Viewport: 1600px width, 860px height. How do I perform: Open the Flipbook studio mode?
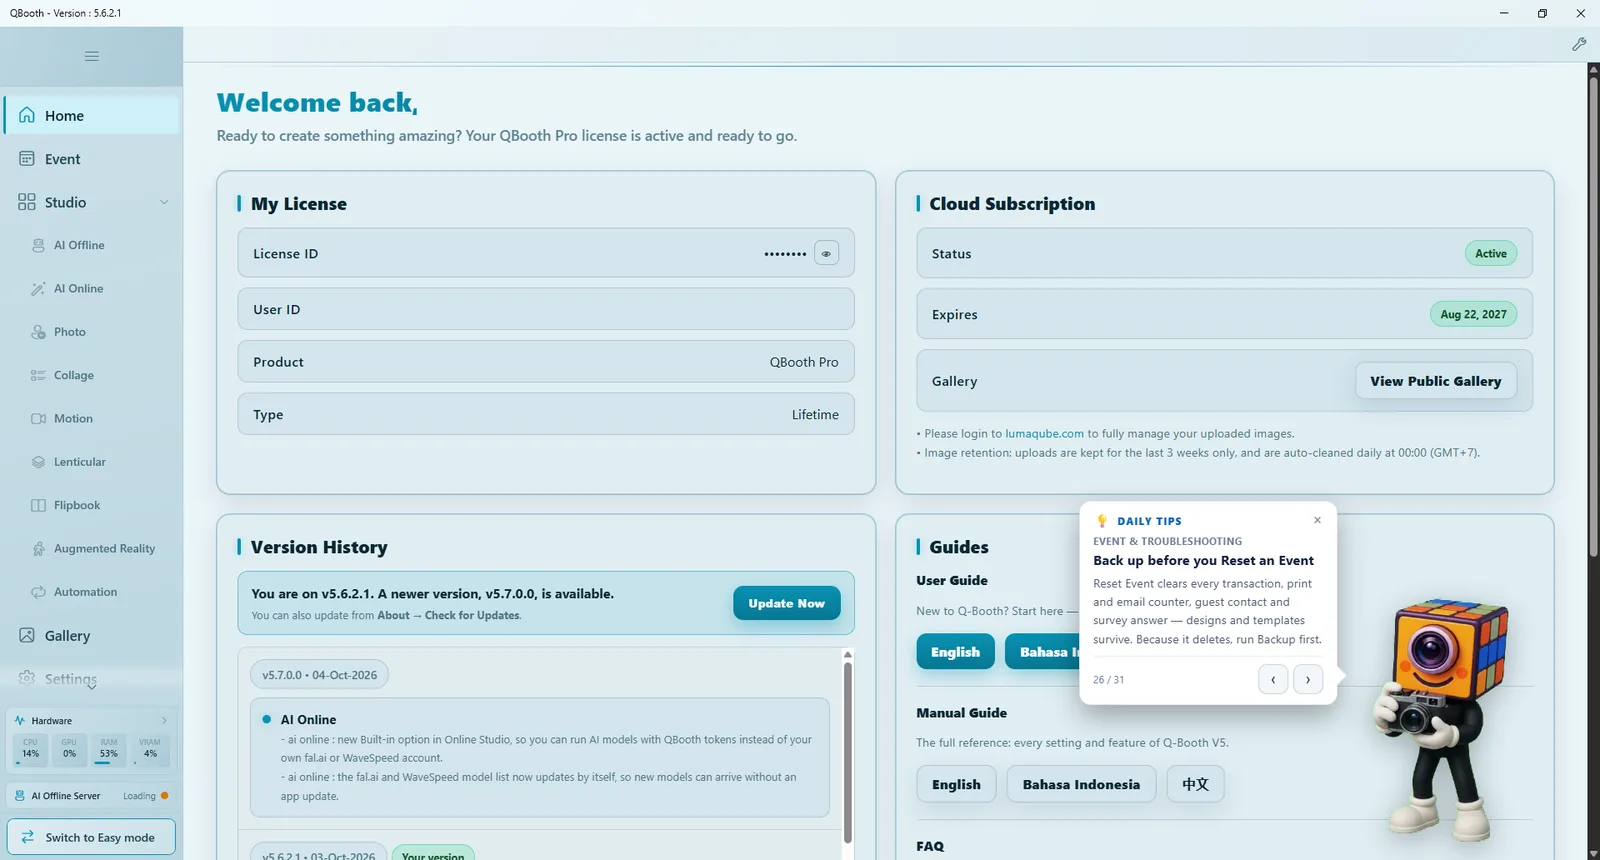pos(91,505)
